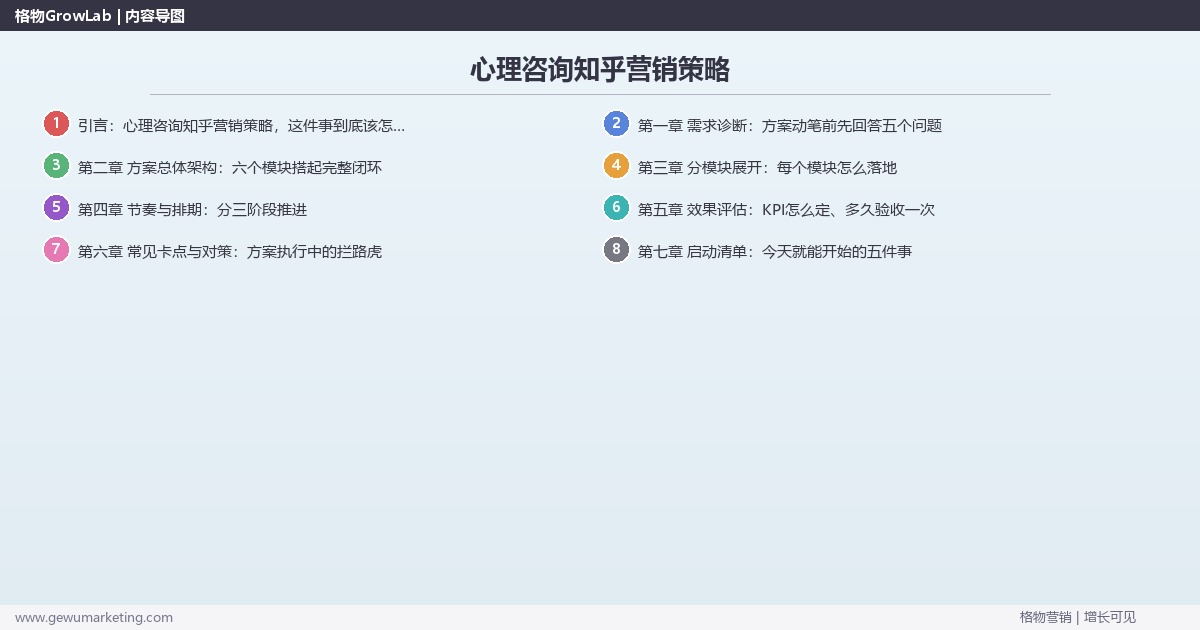Open 第一章 需求诊断 entry

click(x=790, y=126)
